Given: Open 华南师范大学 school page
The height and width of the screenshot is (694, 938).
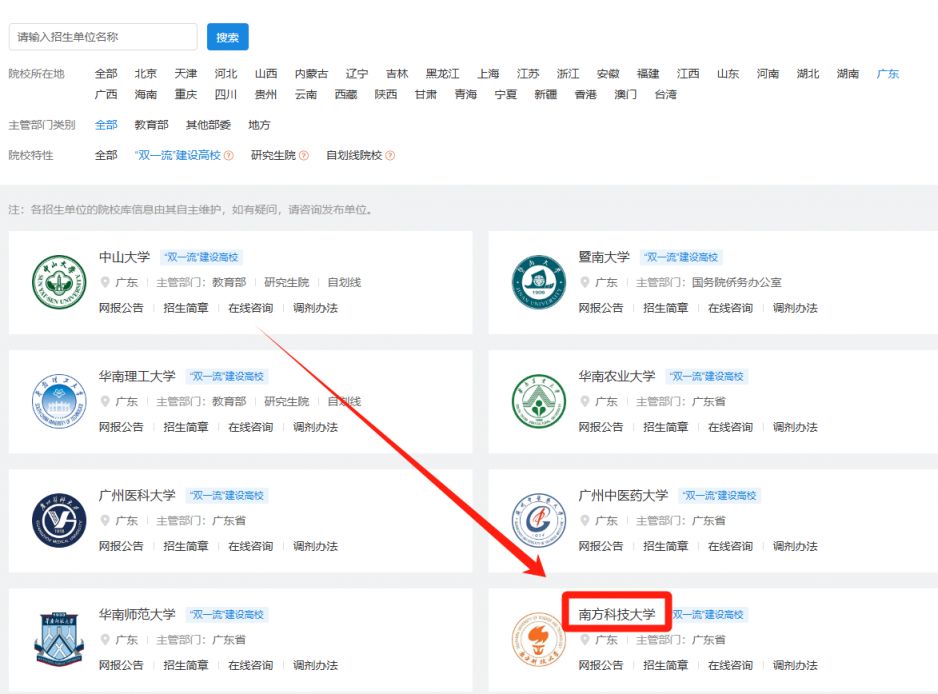Looking at the screenshot, I should click(137, 614).
